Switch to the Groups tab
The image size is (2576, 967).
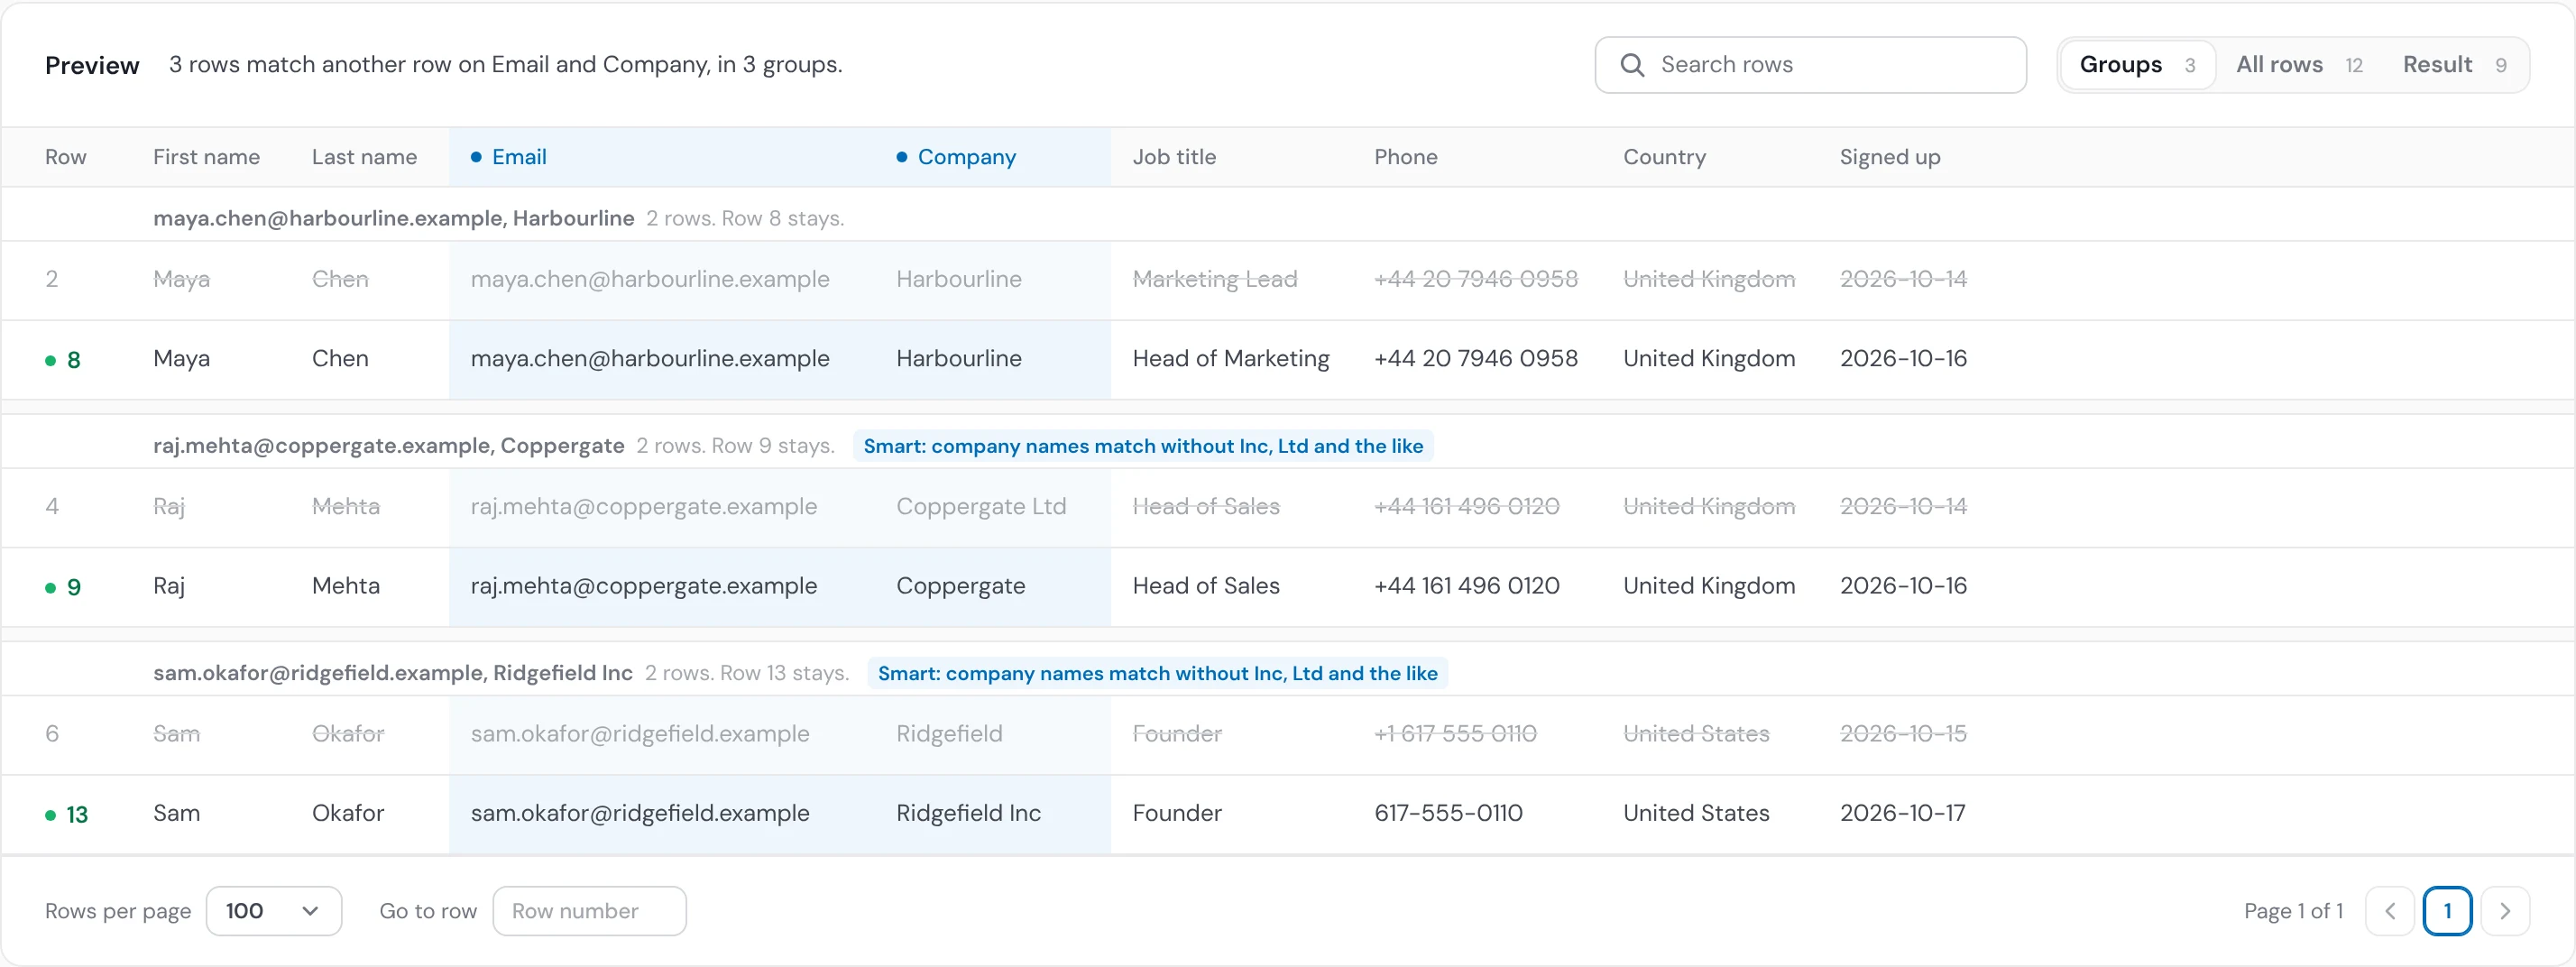point(2137,65)
